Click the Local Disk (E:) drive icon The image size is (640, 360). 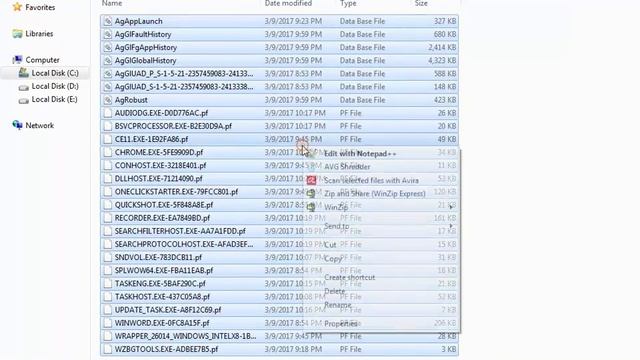24,100
